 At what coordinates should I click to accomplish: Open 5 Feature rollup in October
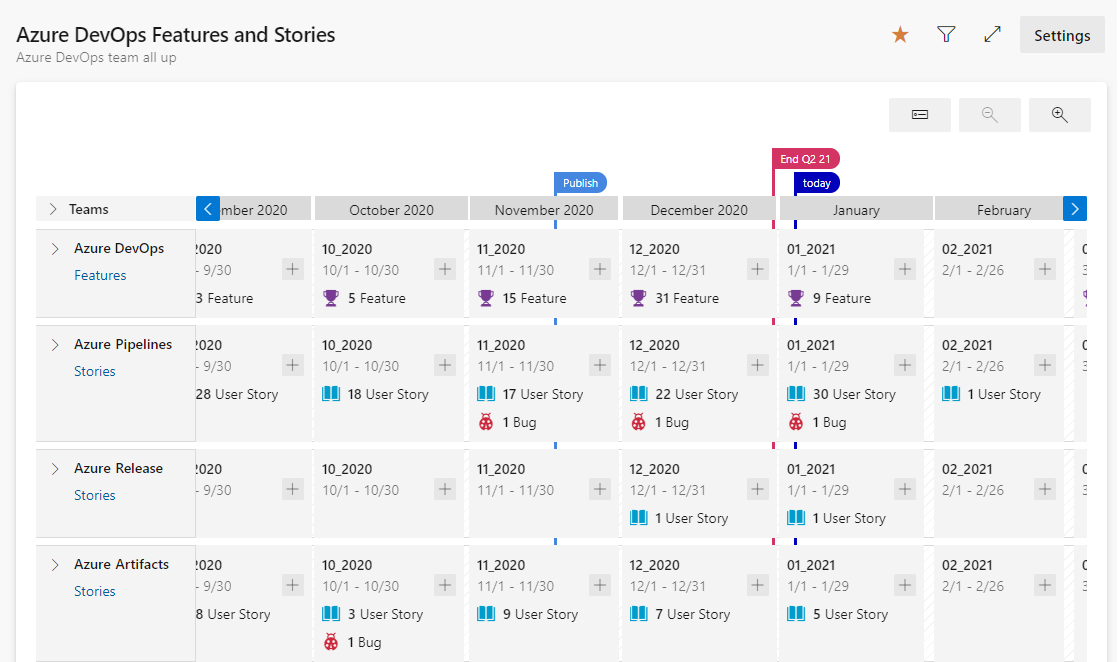364,298
